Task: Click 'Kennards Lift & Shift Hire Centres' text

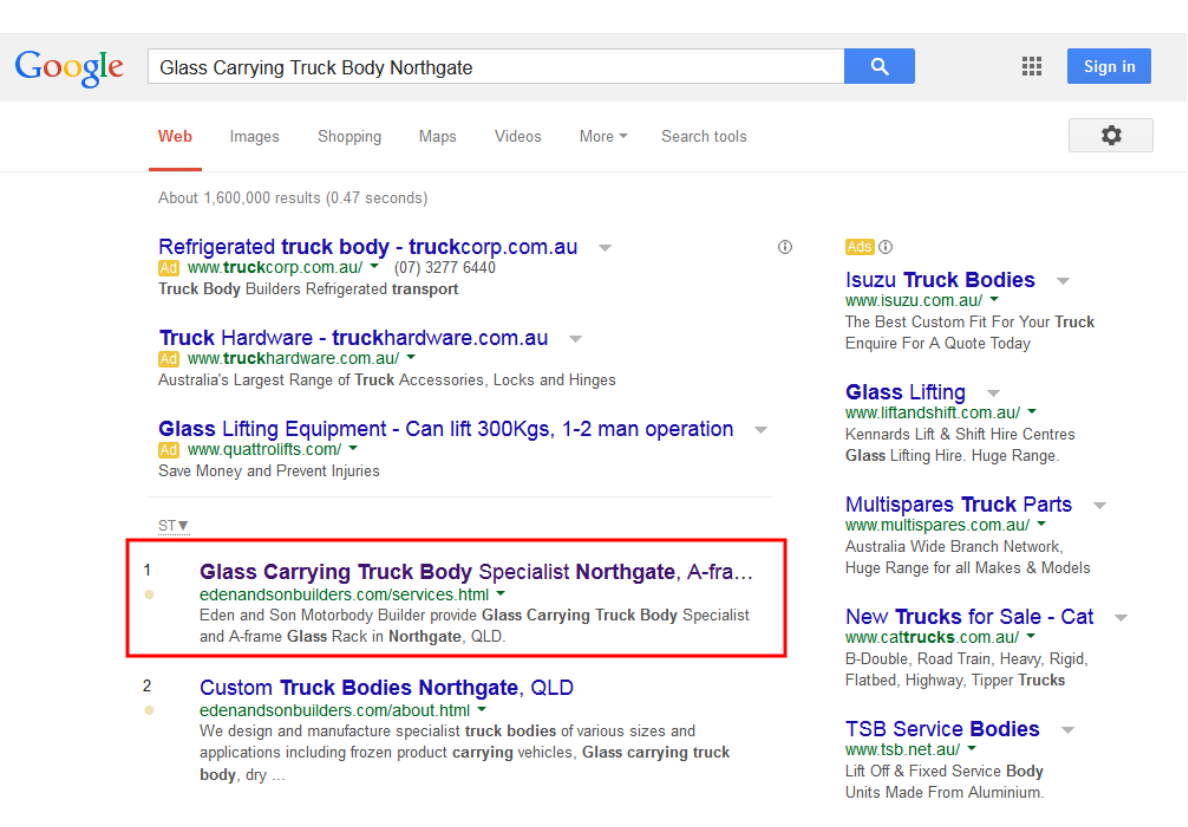Action: tap(960, 434)
